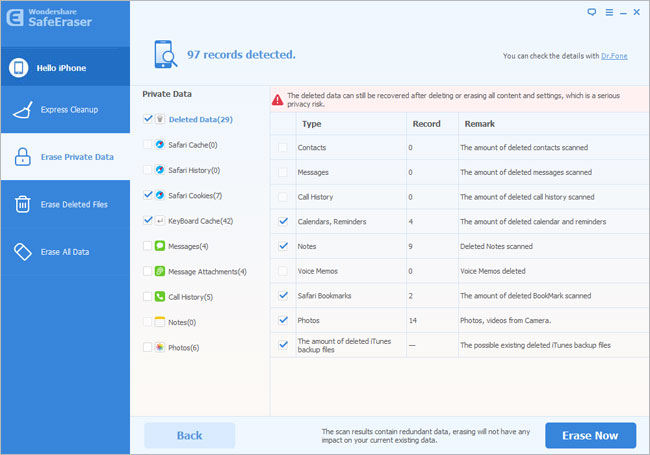Click the Photos record count 14
This screenshot has width=650, height=455.
click(412, 320)
